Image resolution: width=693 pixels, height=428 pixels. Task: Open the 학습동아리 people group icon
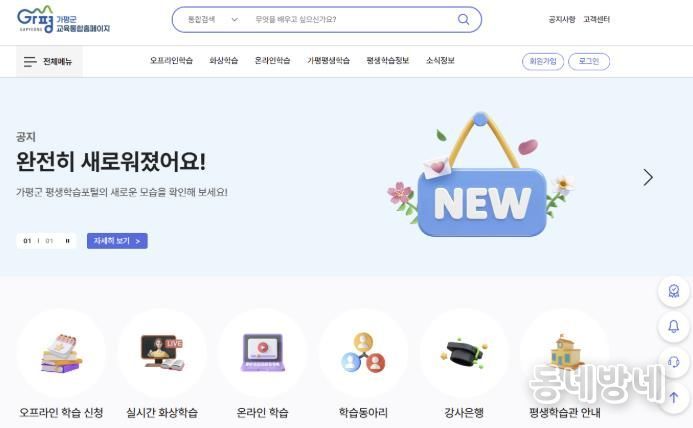pos(363,352)
